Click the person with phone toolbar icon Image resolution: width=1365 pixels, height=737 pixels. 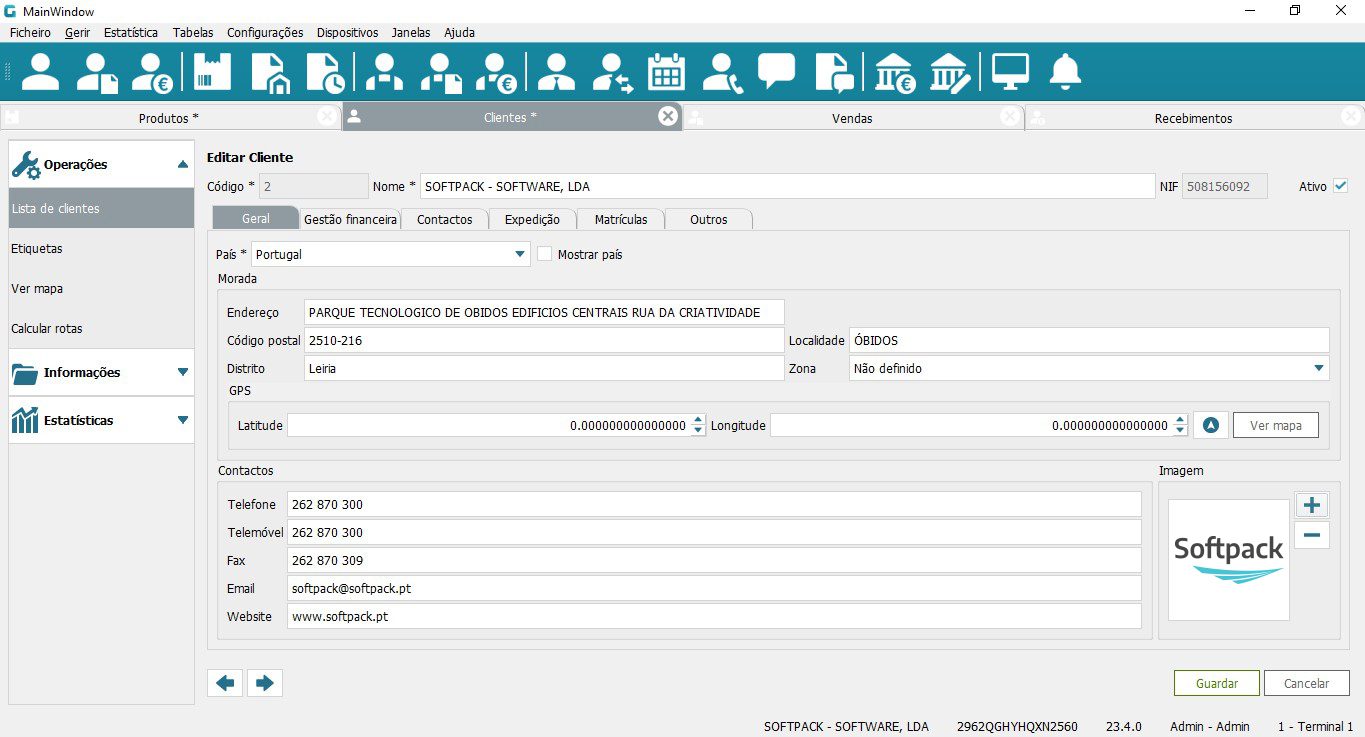click(x=722, y=73)
